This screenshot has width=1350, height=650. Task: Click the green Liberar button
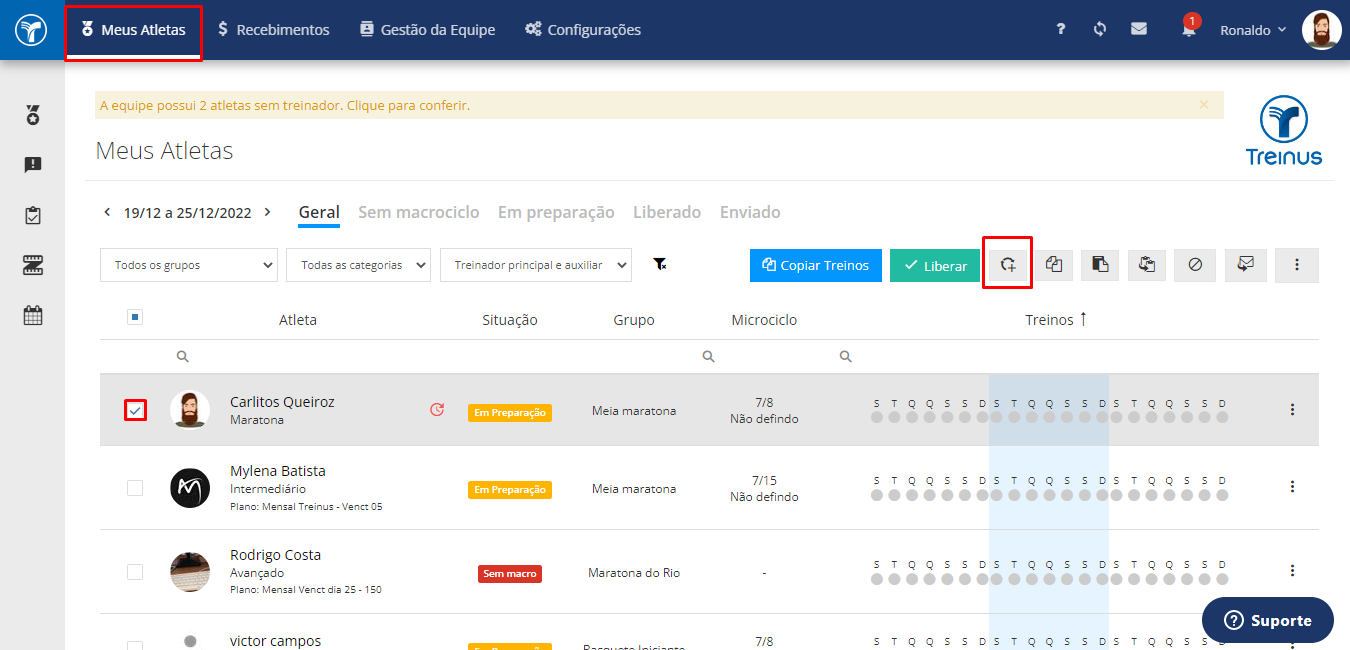(x=935, y=265)
